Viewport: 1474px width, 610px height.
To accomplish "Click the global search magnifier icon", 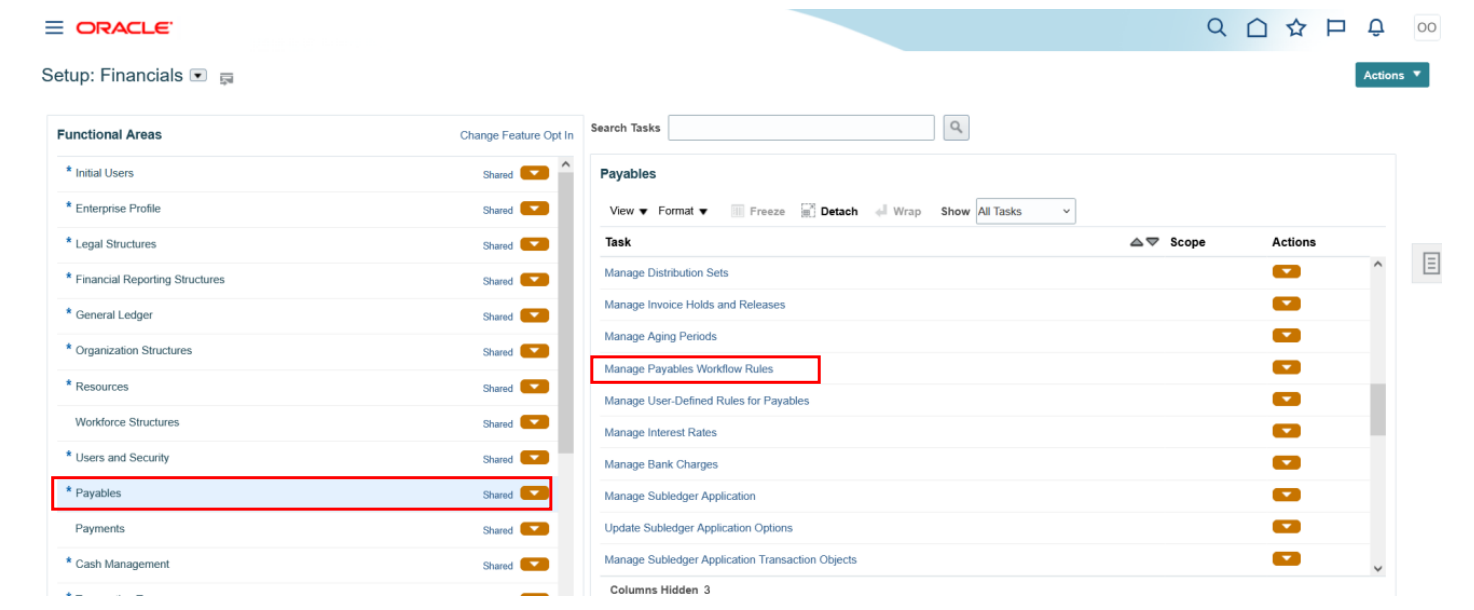I will tap(1216, 27).
